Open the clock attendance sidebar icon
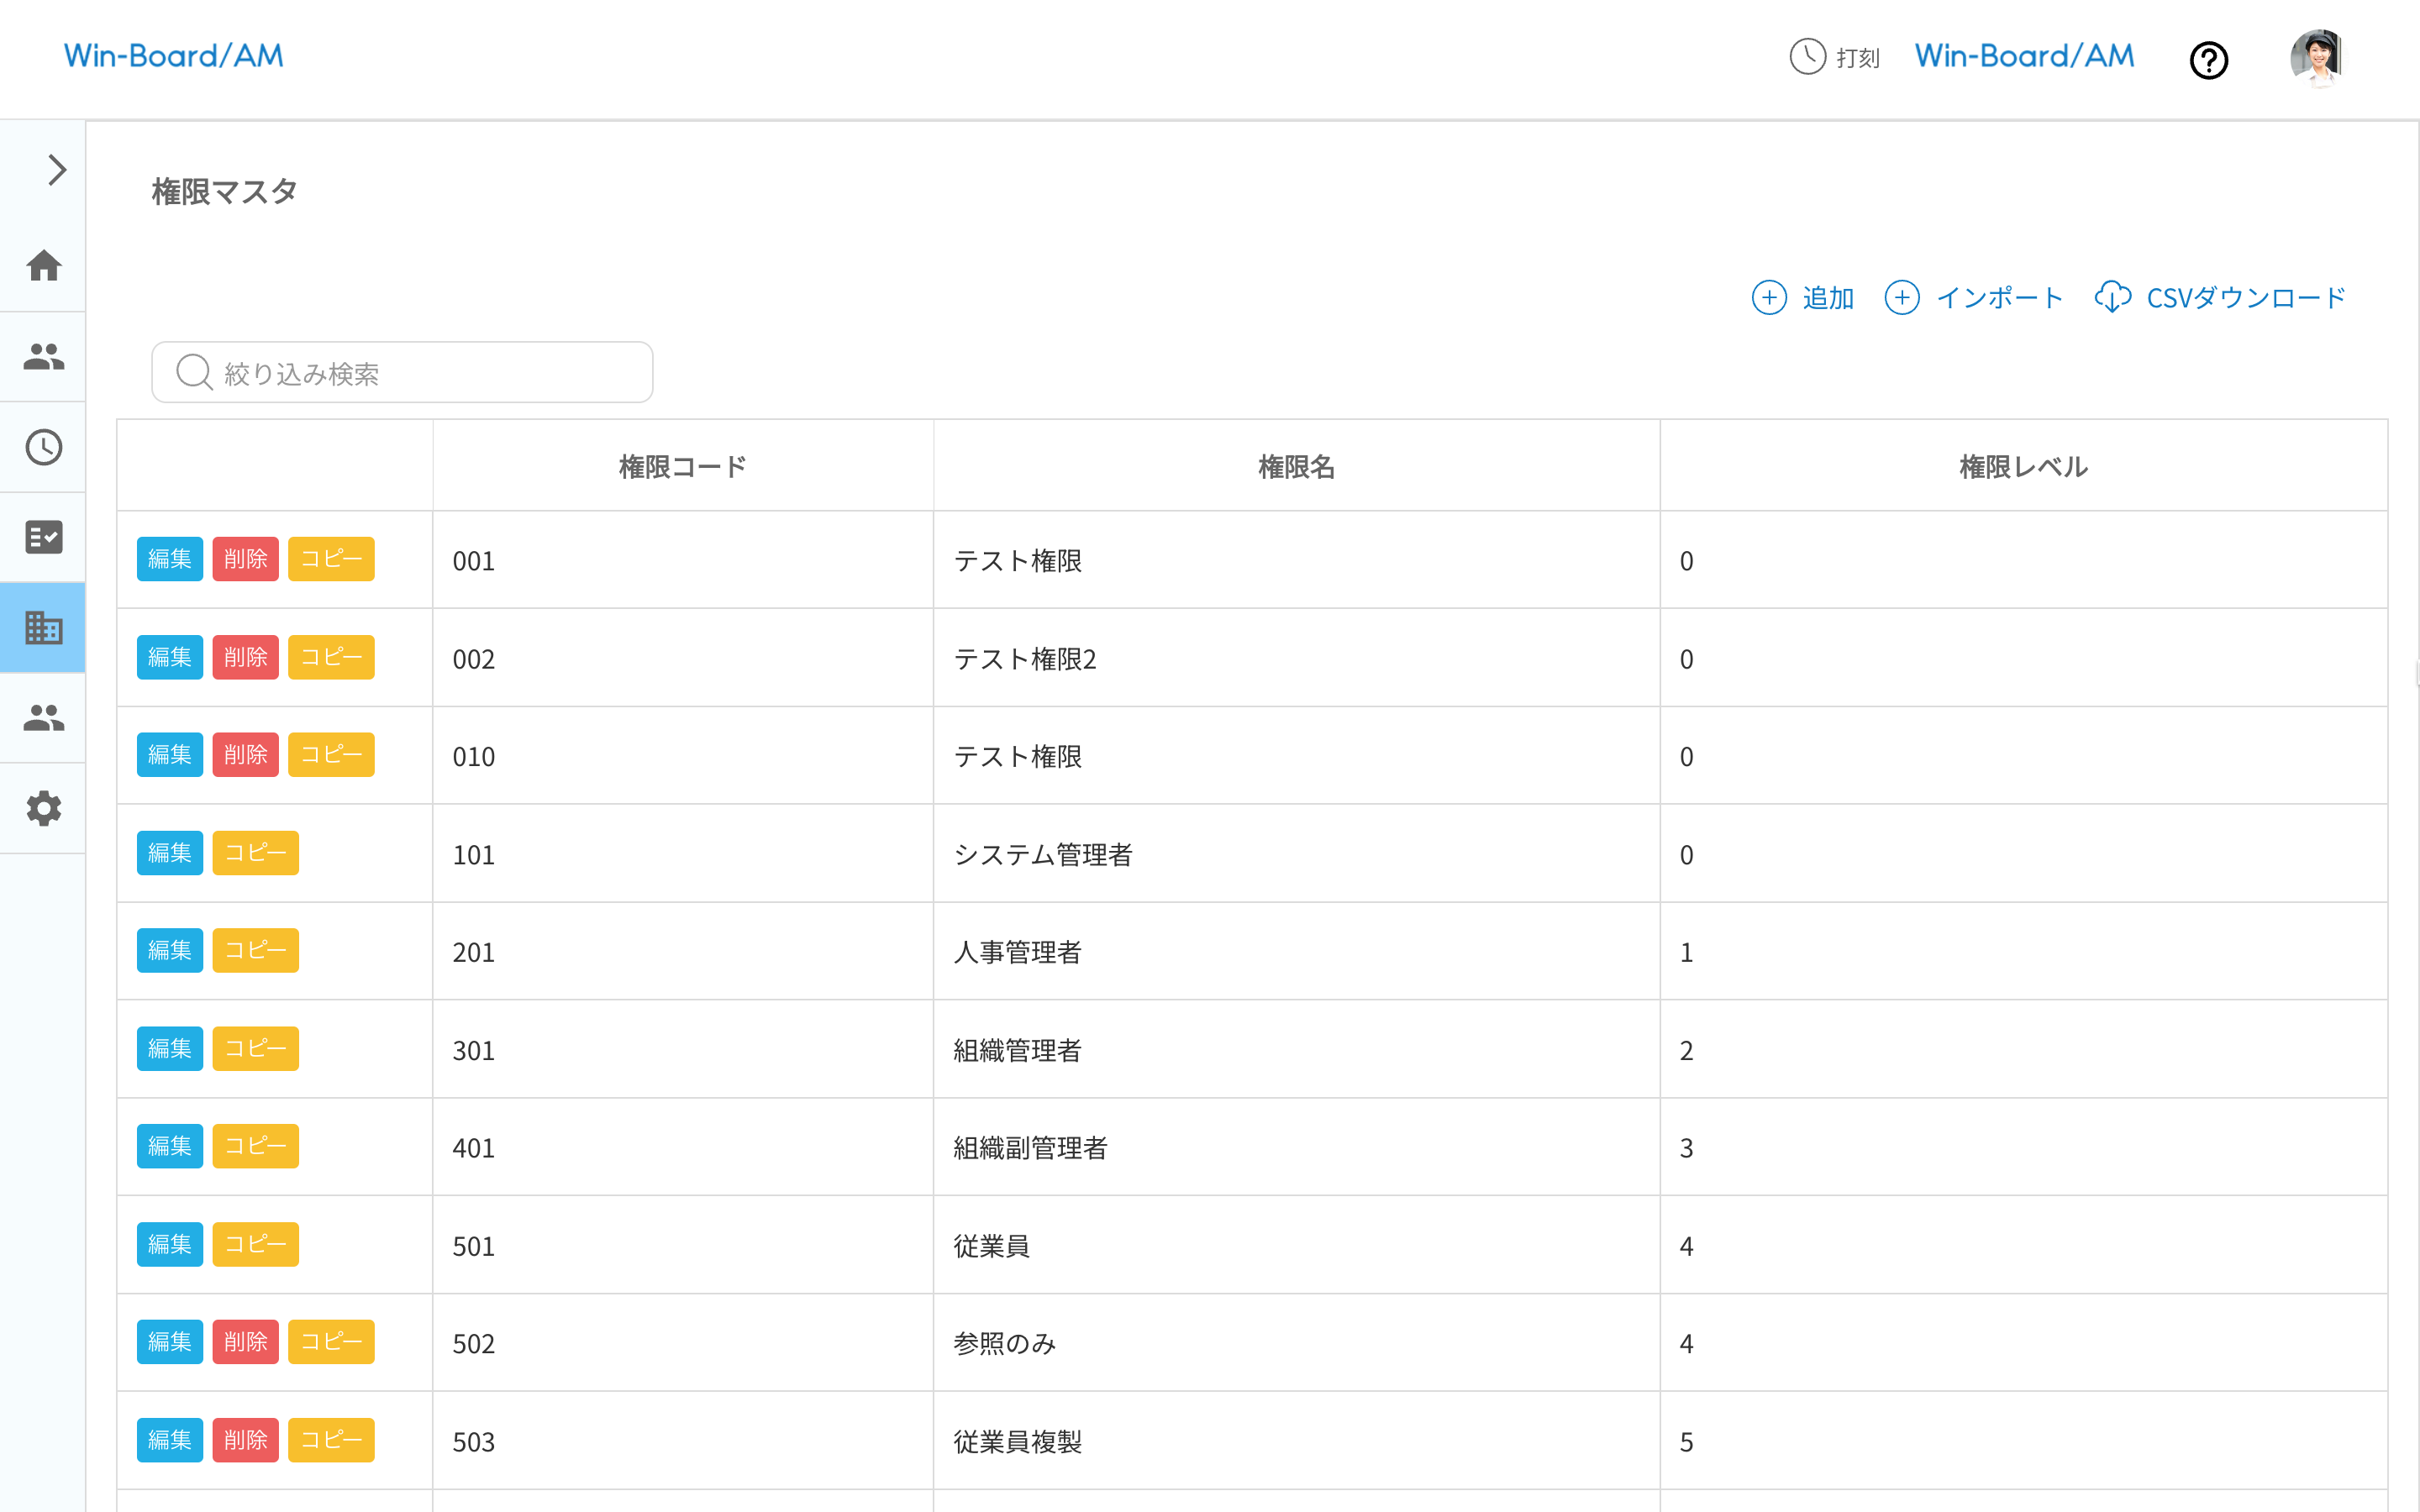Viewport: 2420px width, 1512px height. (x=44, y=447)
